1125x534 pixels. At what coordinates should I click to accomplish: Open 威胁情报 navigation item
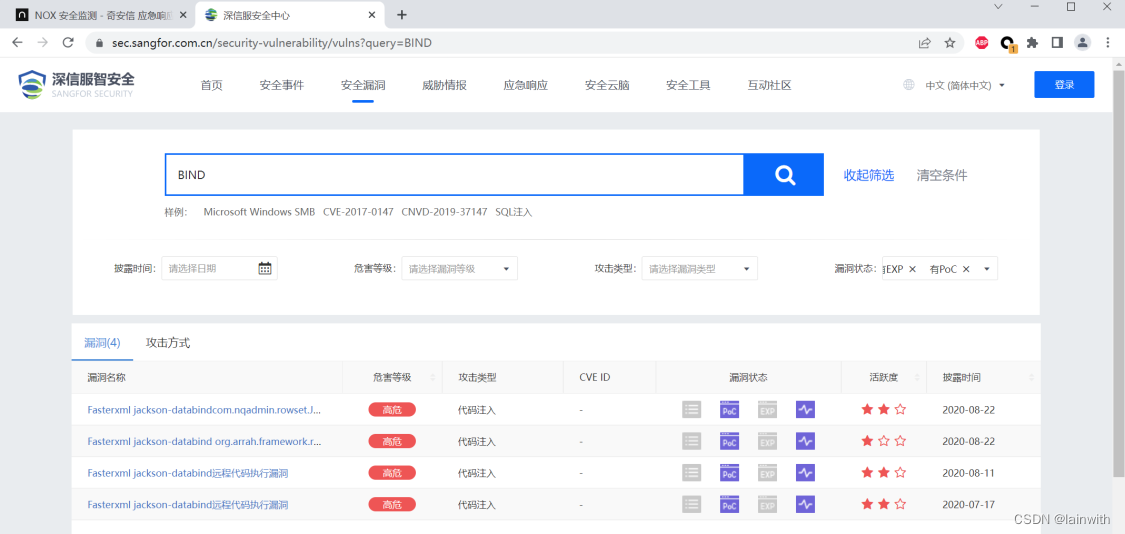tap(444, 85)
